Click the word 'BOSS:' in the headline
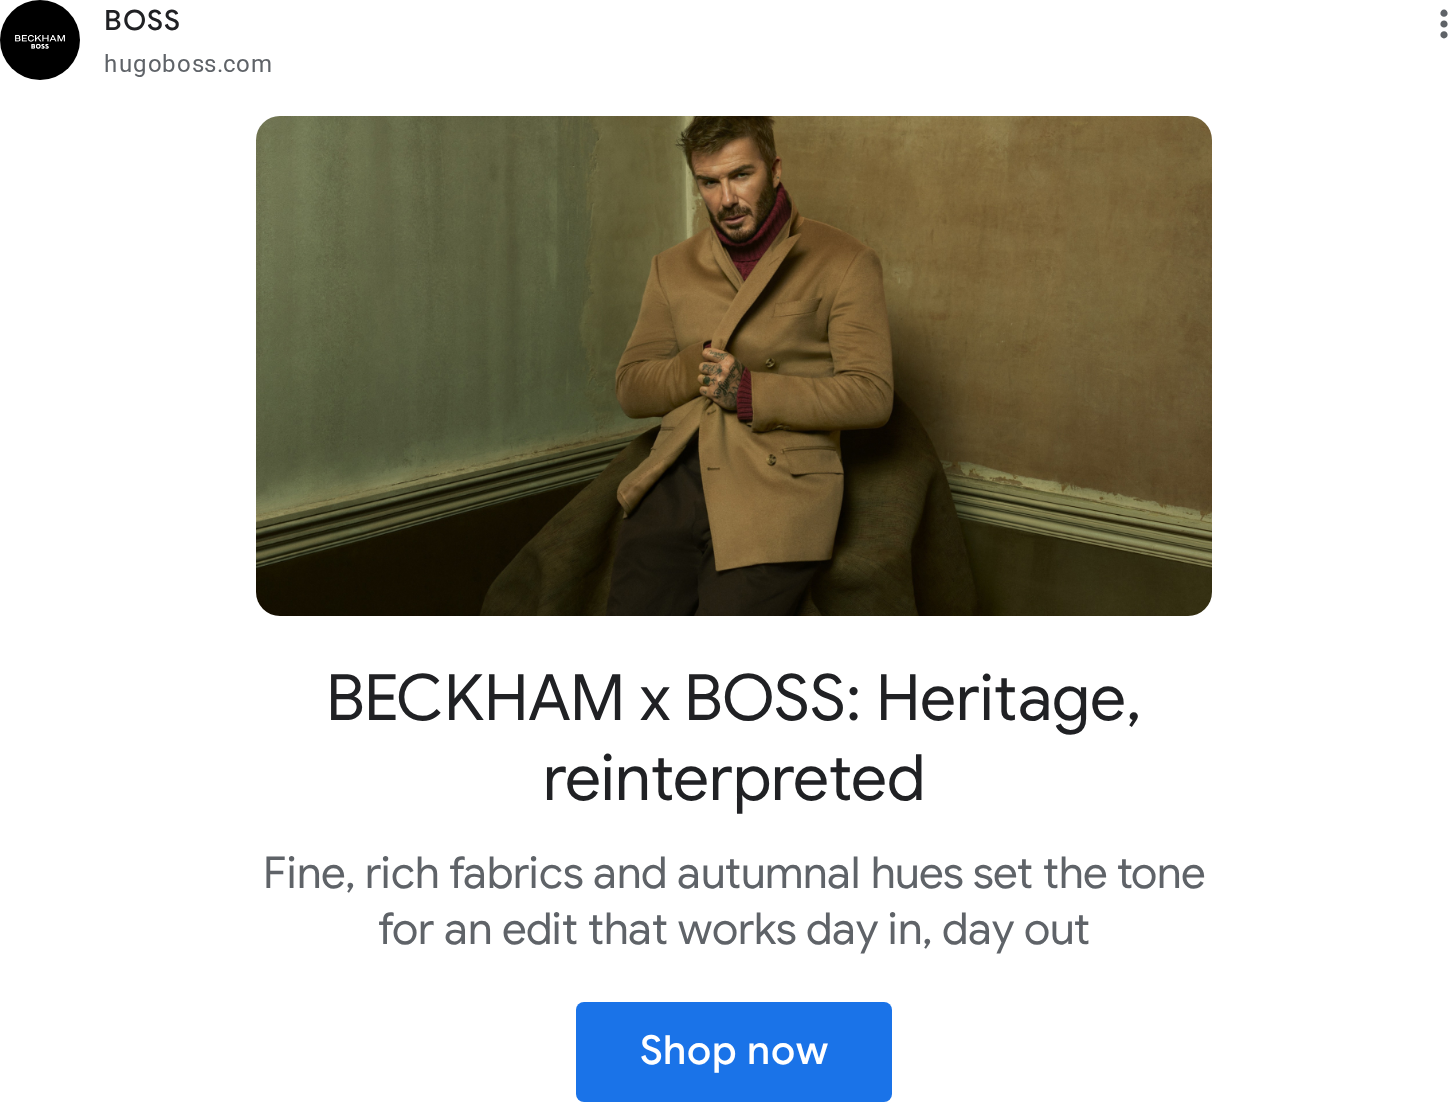The width and height of the screenshot is (1448, 1102). (772, 698)
